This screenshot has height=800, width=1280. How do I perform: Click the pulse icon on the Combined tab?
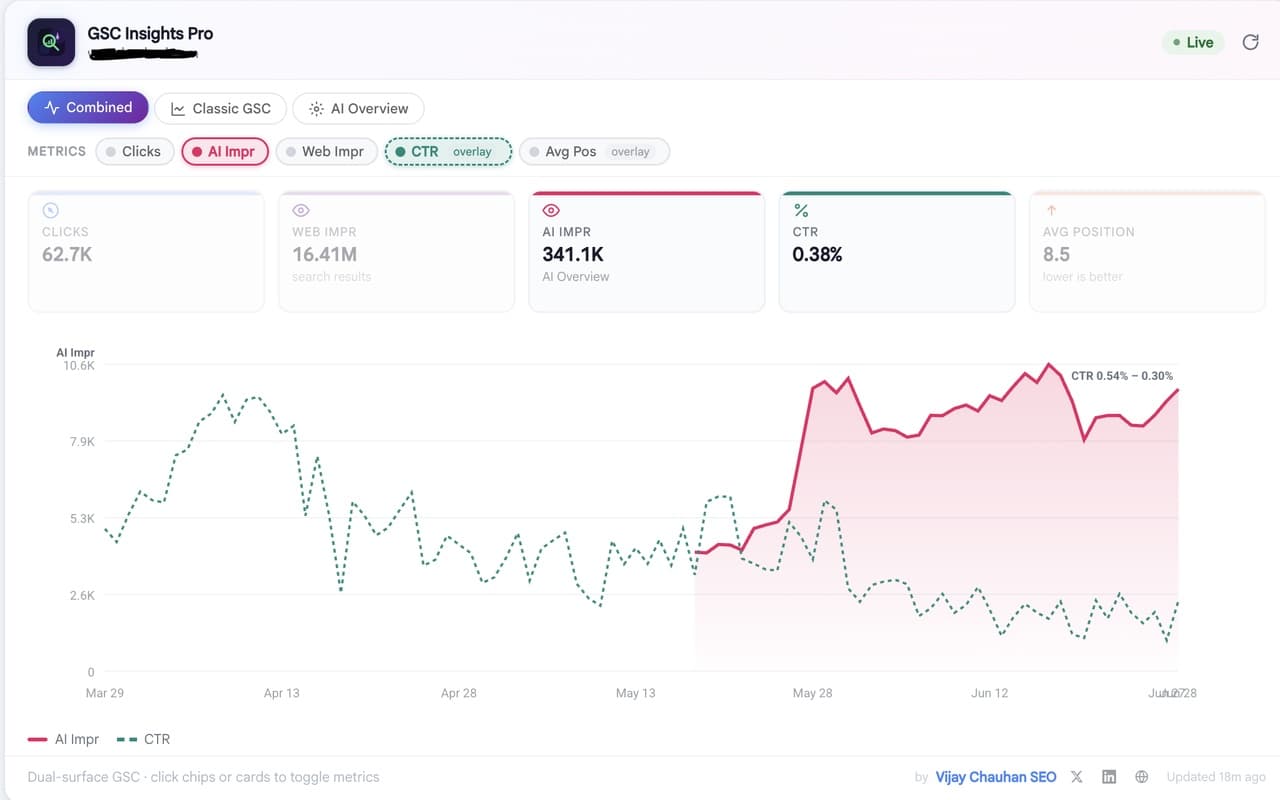[52, 108]
